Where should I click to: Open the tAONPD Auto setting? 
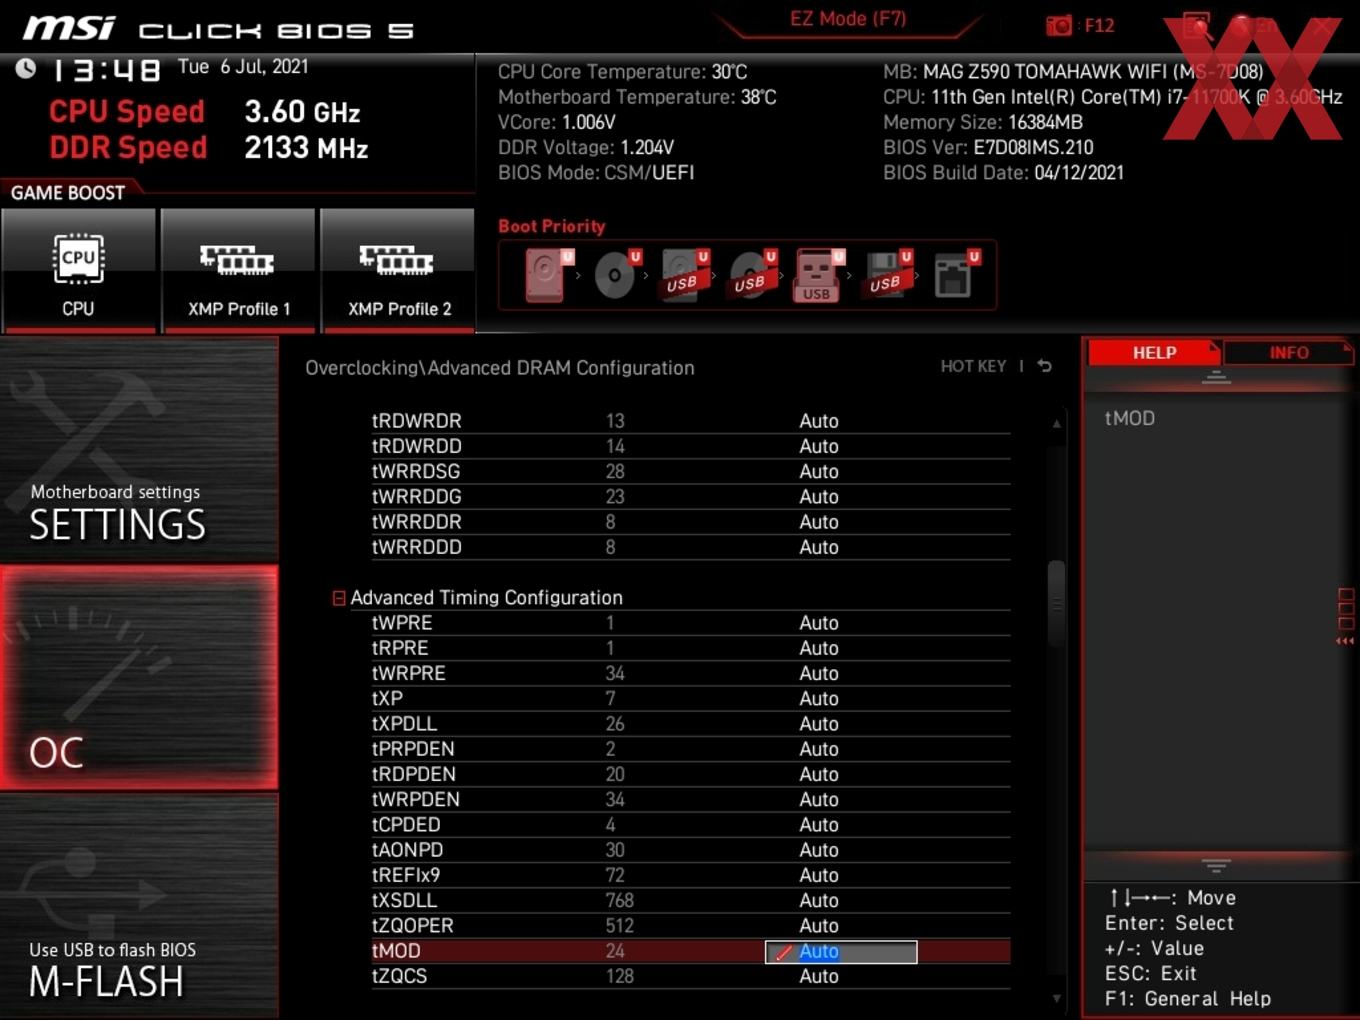[819, 851]
